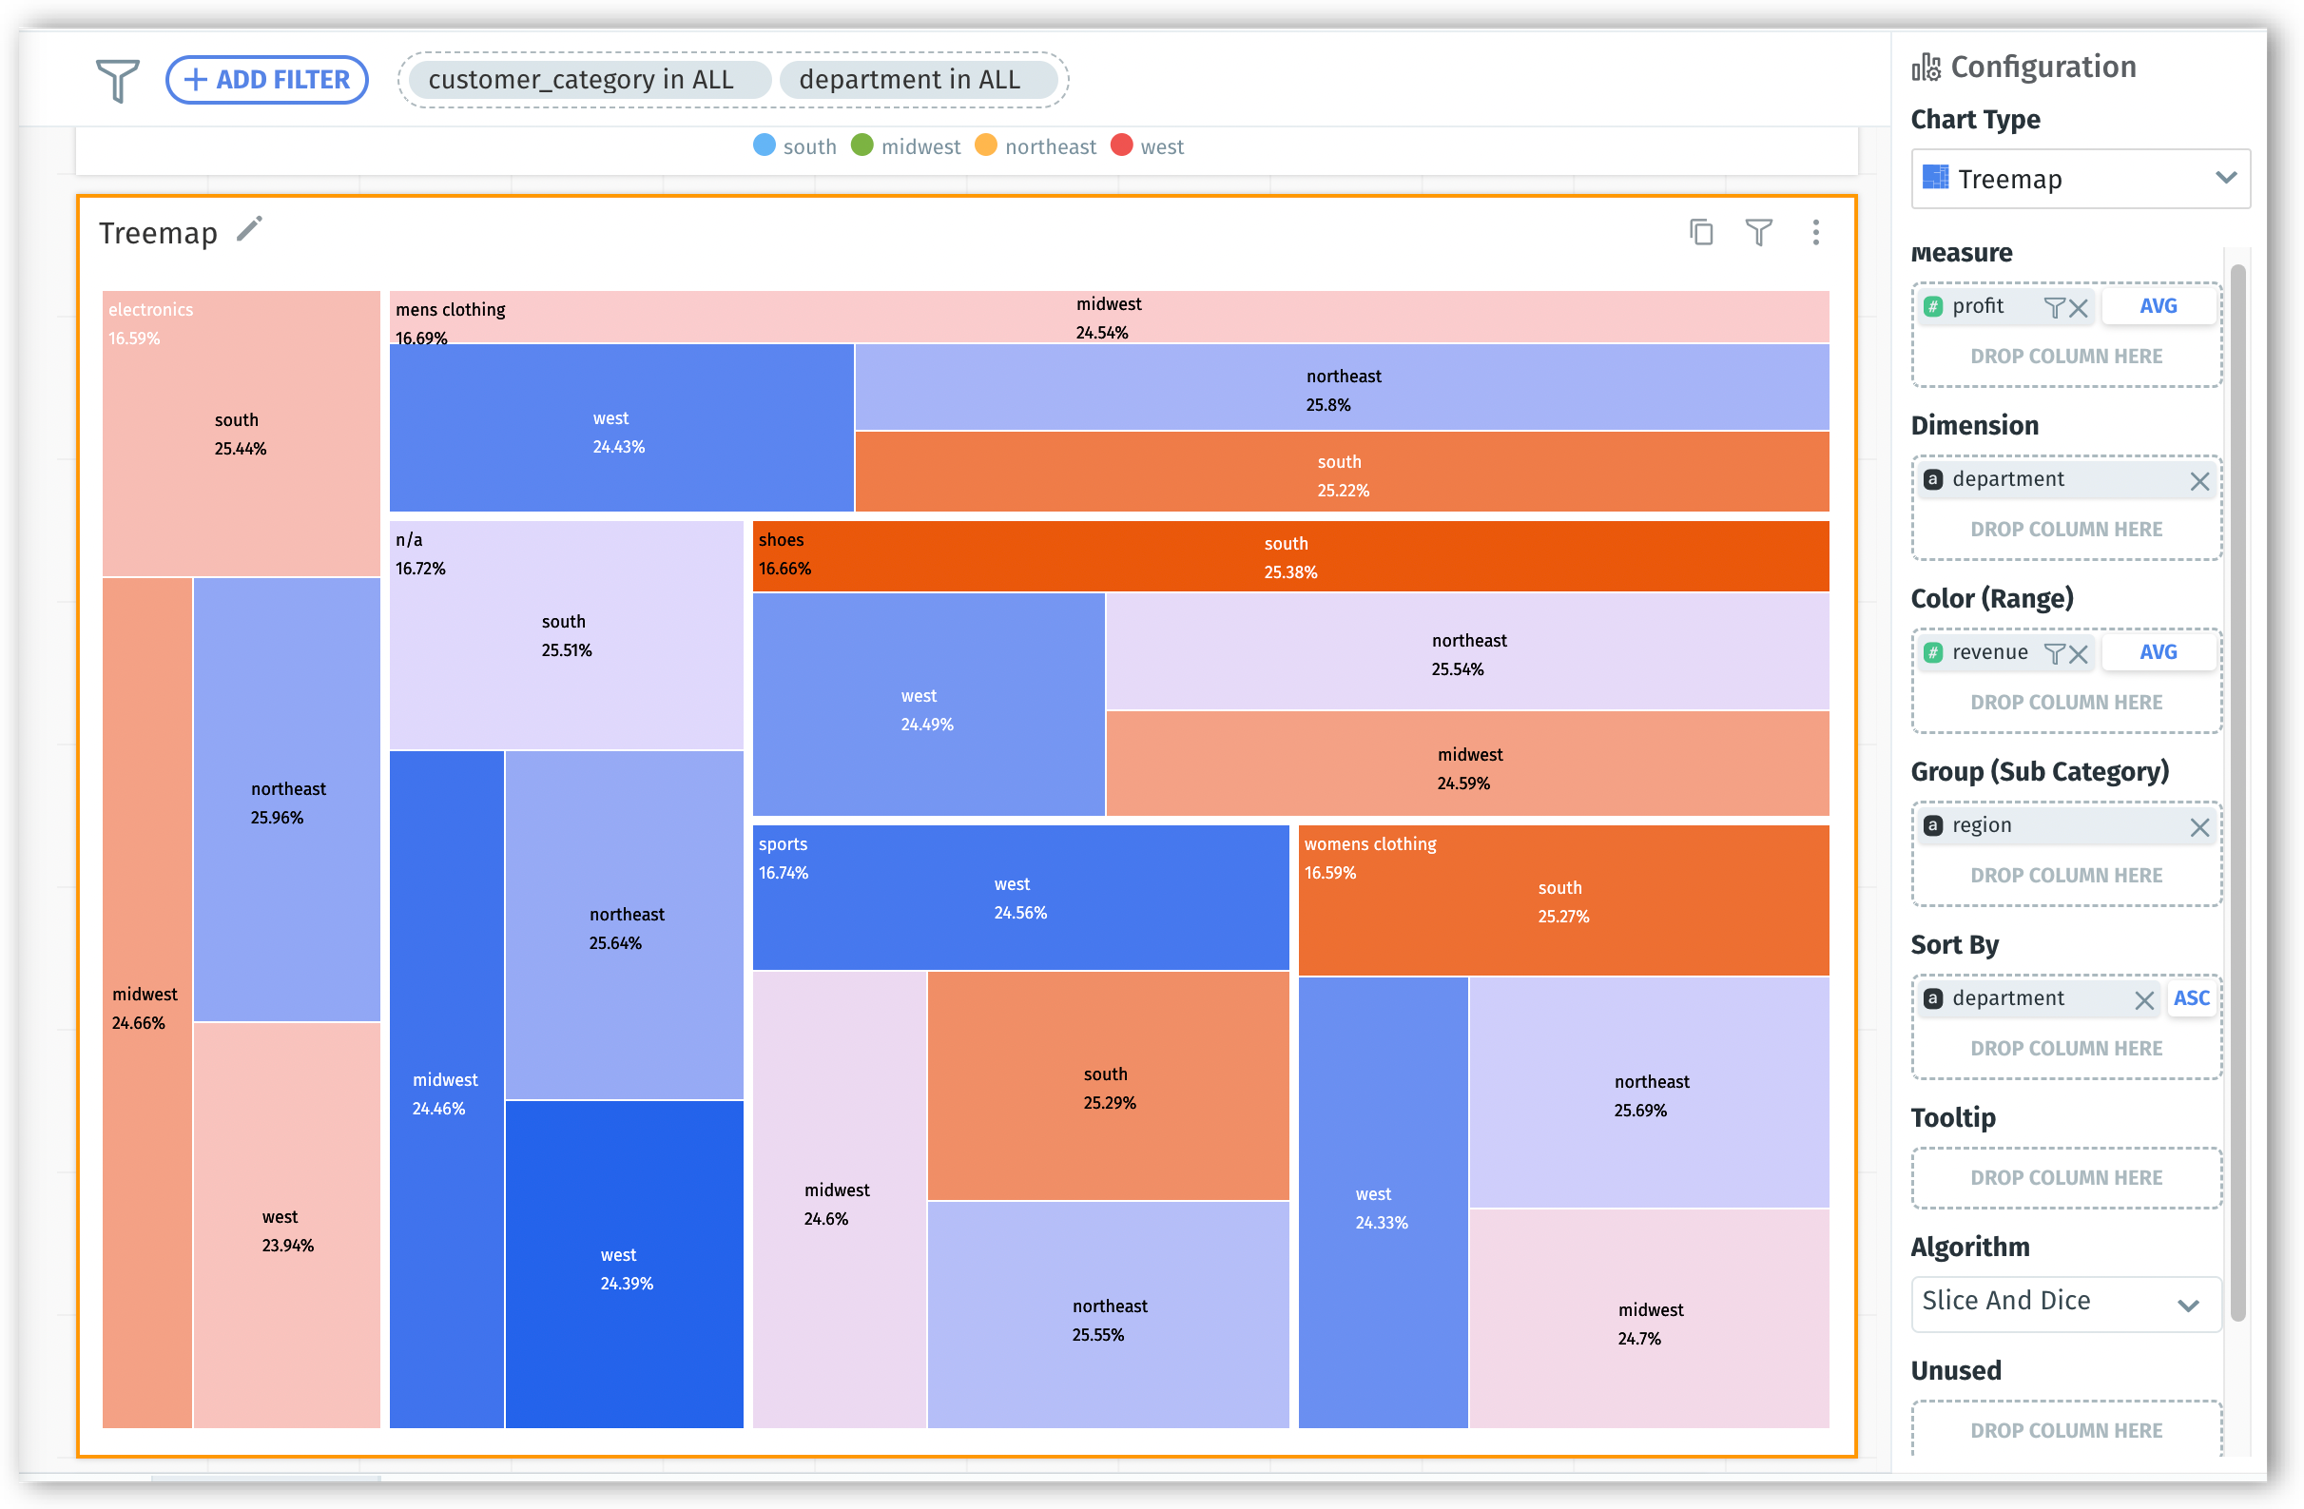The height and width of the screenshot is (1509, 2304).
Task: Click the duplicate chart copy icon
Action: click(x=1701, y=232)
